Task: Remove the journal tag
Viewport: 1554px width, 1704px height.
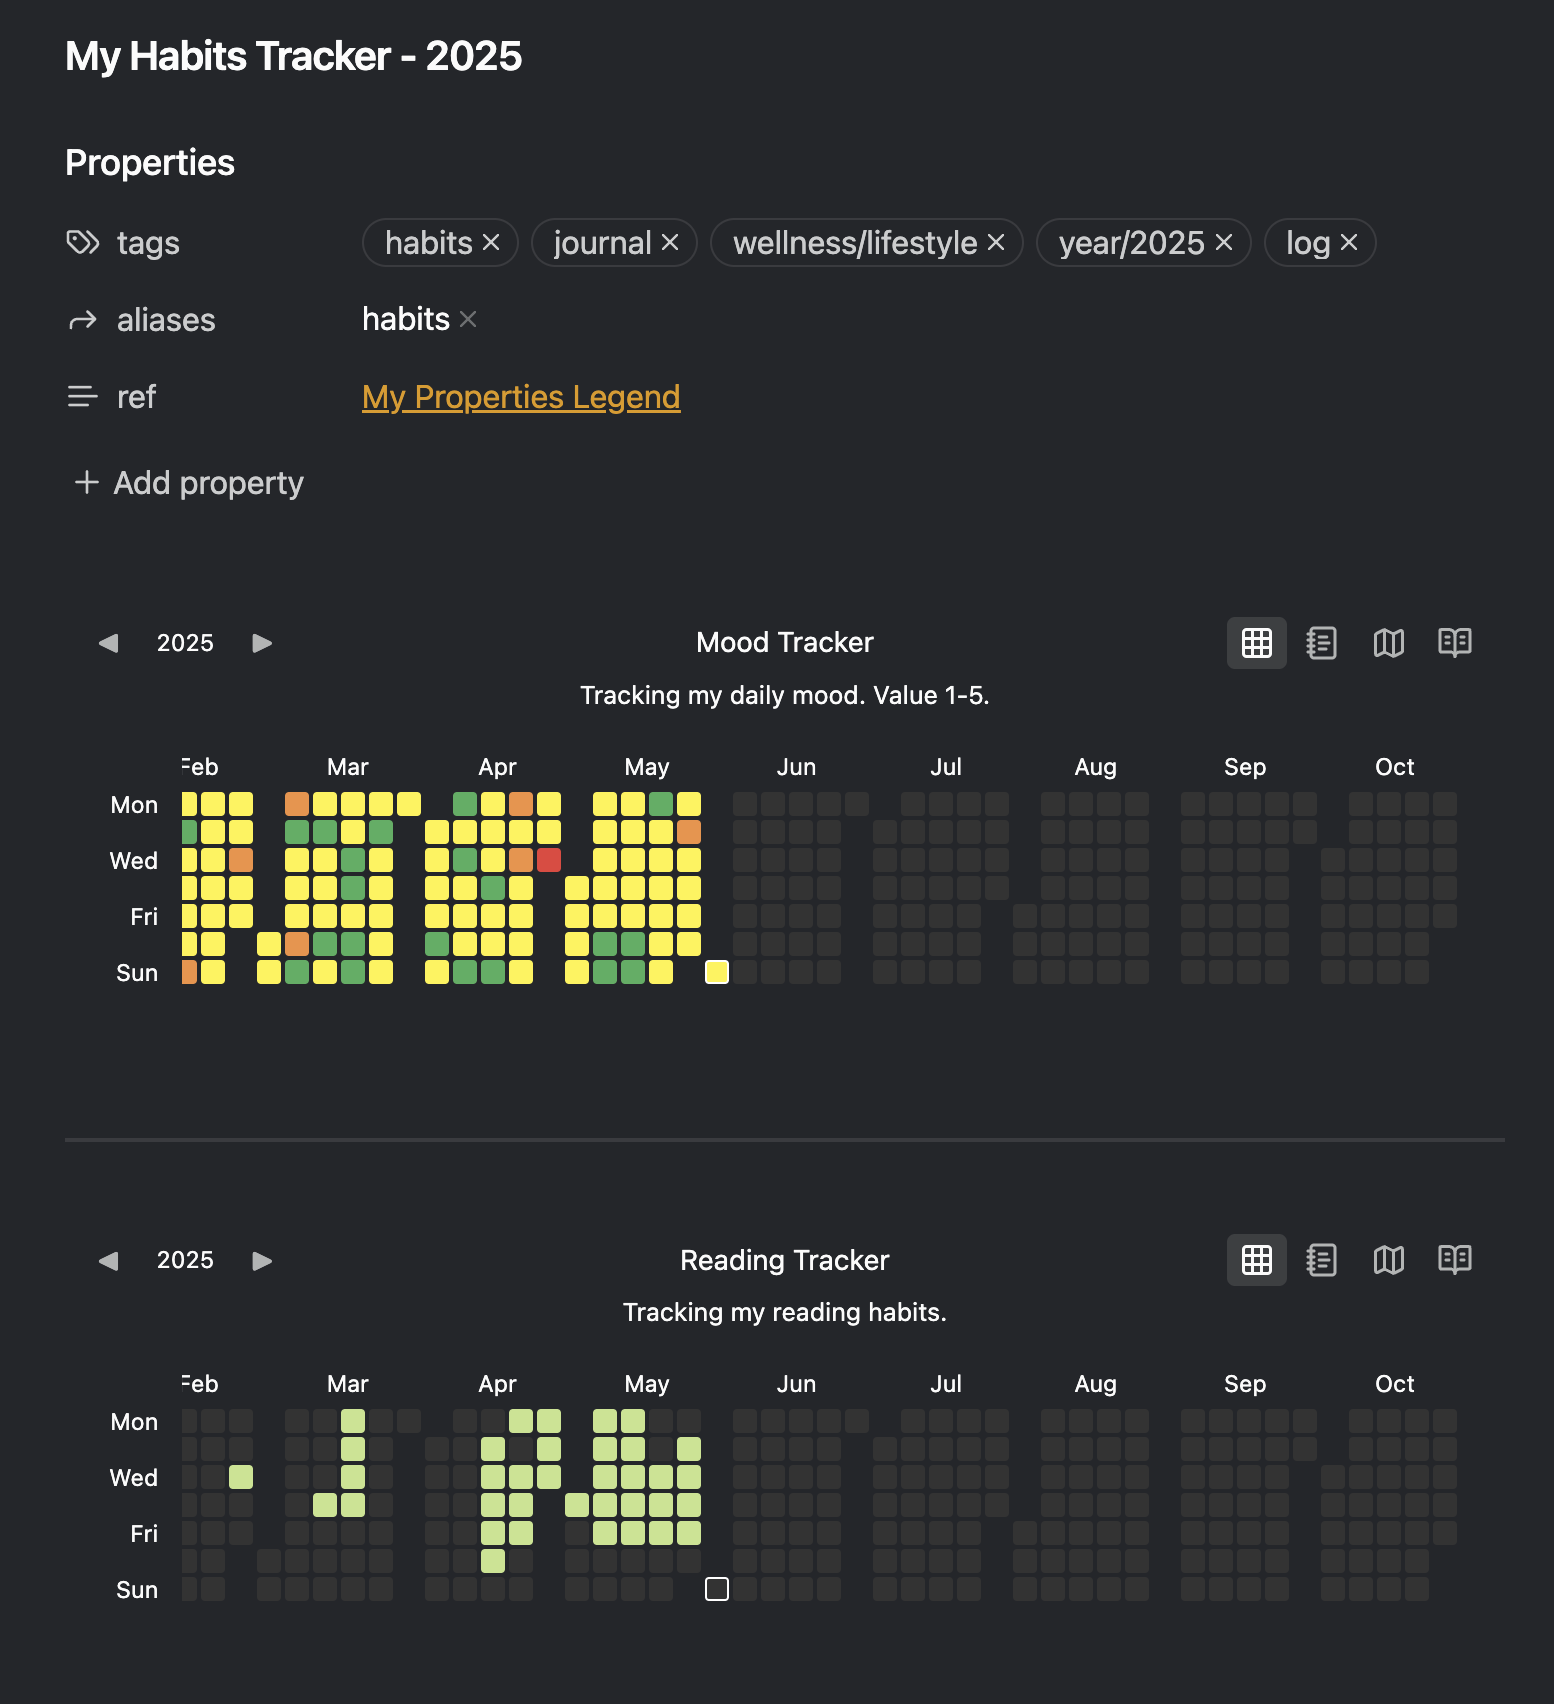Action: [670, 243]
